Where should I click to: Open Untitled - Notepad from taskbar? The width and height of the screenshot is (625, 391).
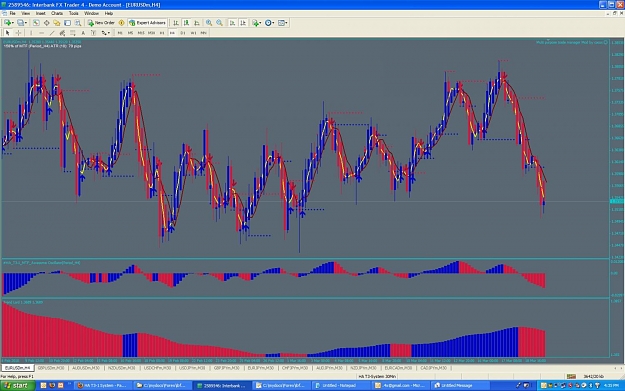click(340, 385)
